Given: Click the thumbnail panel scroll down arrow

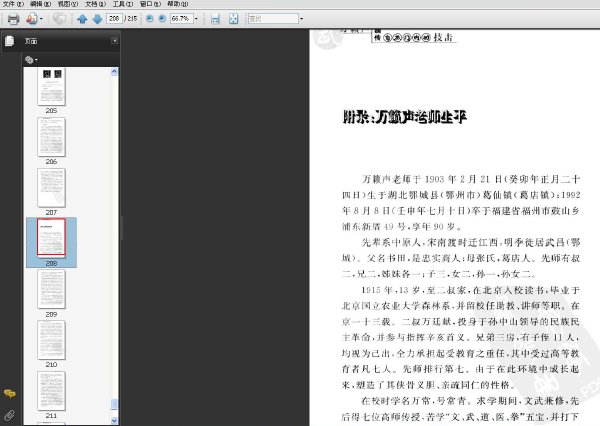Looking at the screenshot, I should pos(114,420).
